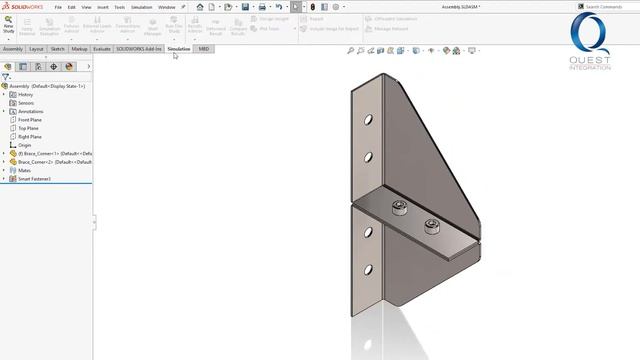Viewport: 640px width, 360px height.
Task: Expand the History tree node
Action: click(4, 95)
